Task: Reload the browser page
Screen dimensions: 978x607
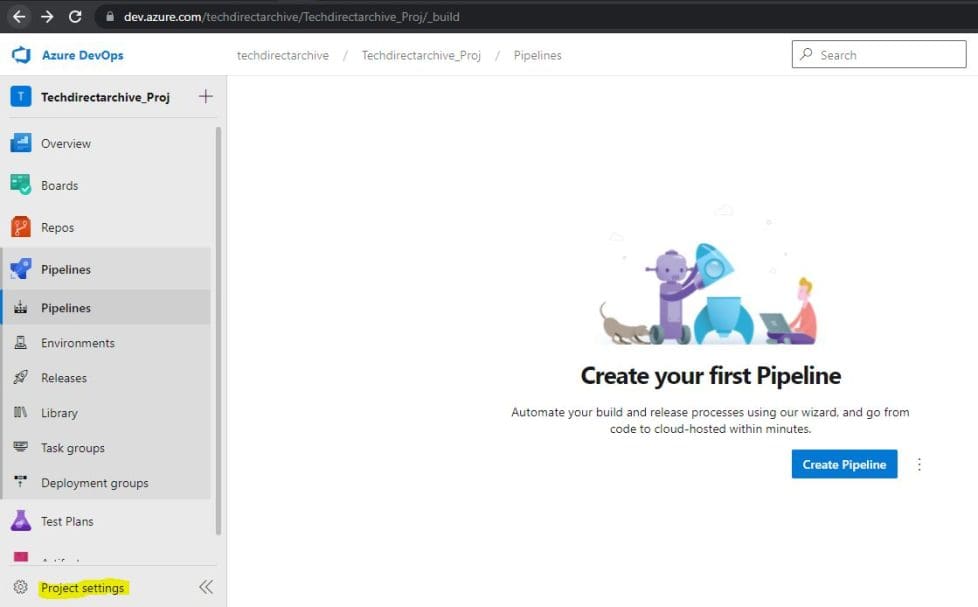Action: (x=75, y=16)
